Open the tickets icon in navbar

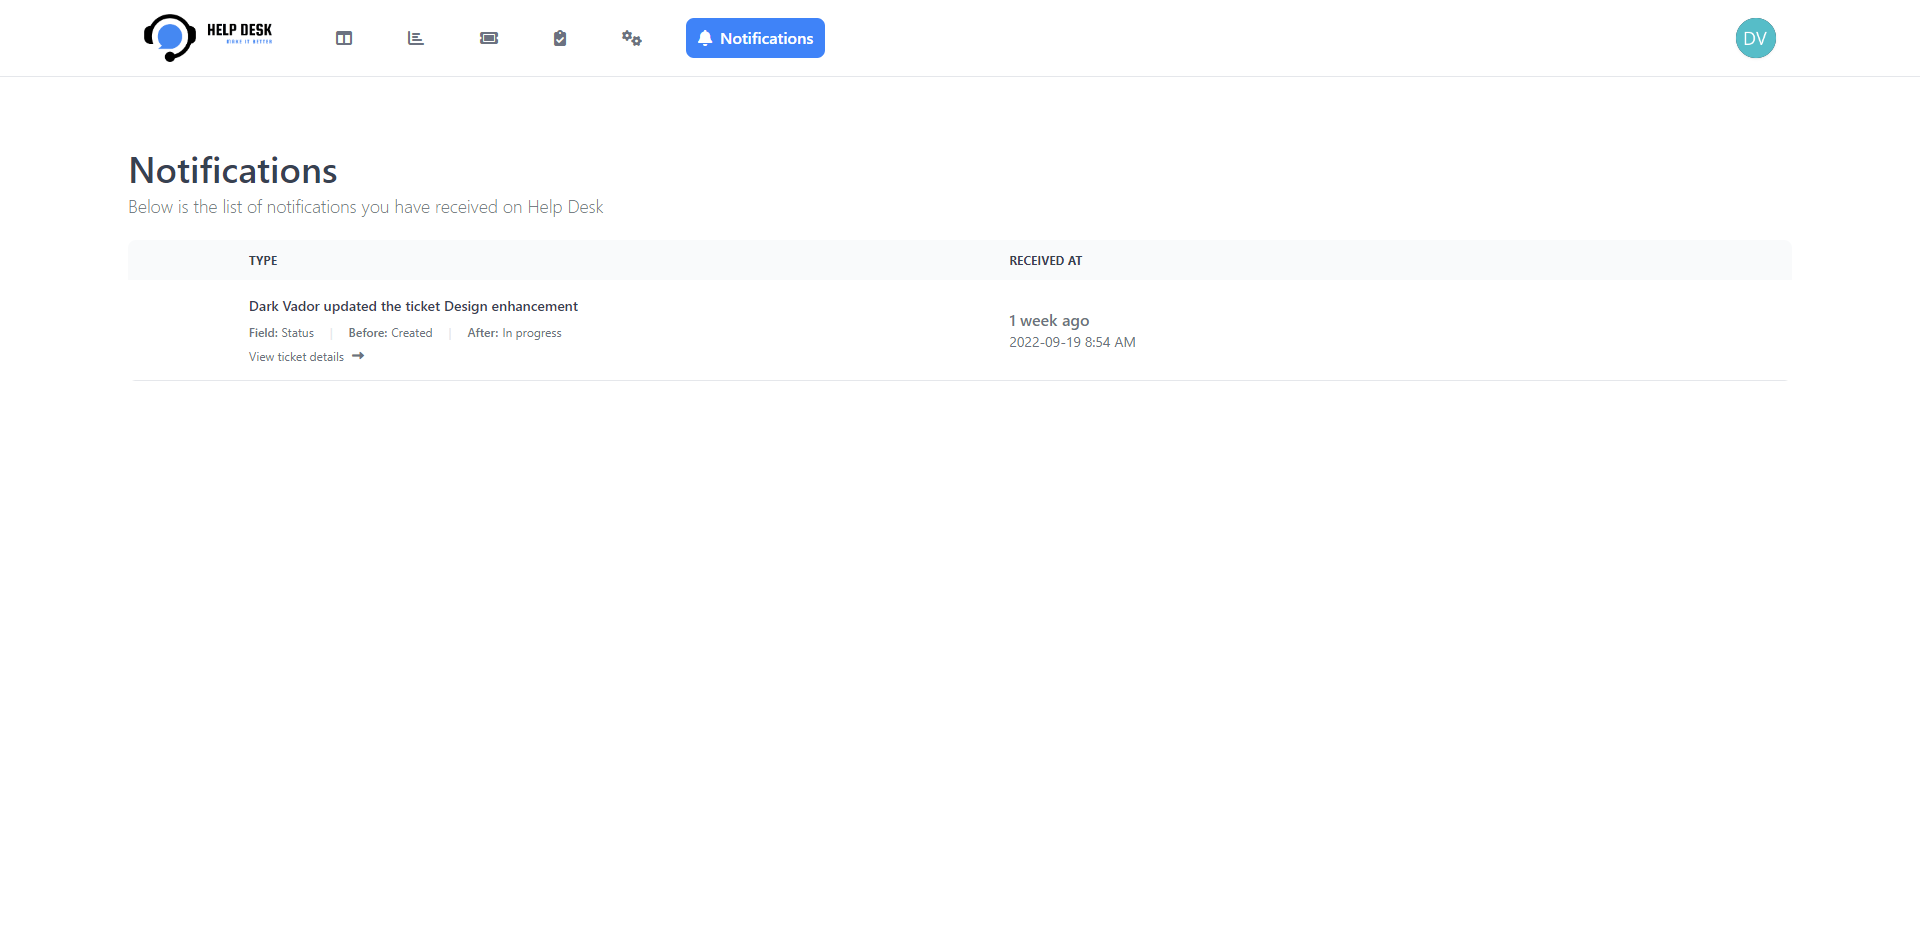click(x=489, y=38)
